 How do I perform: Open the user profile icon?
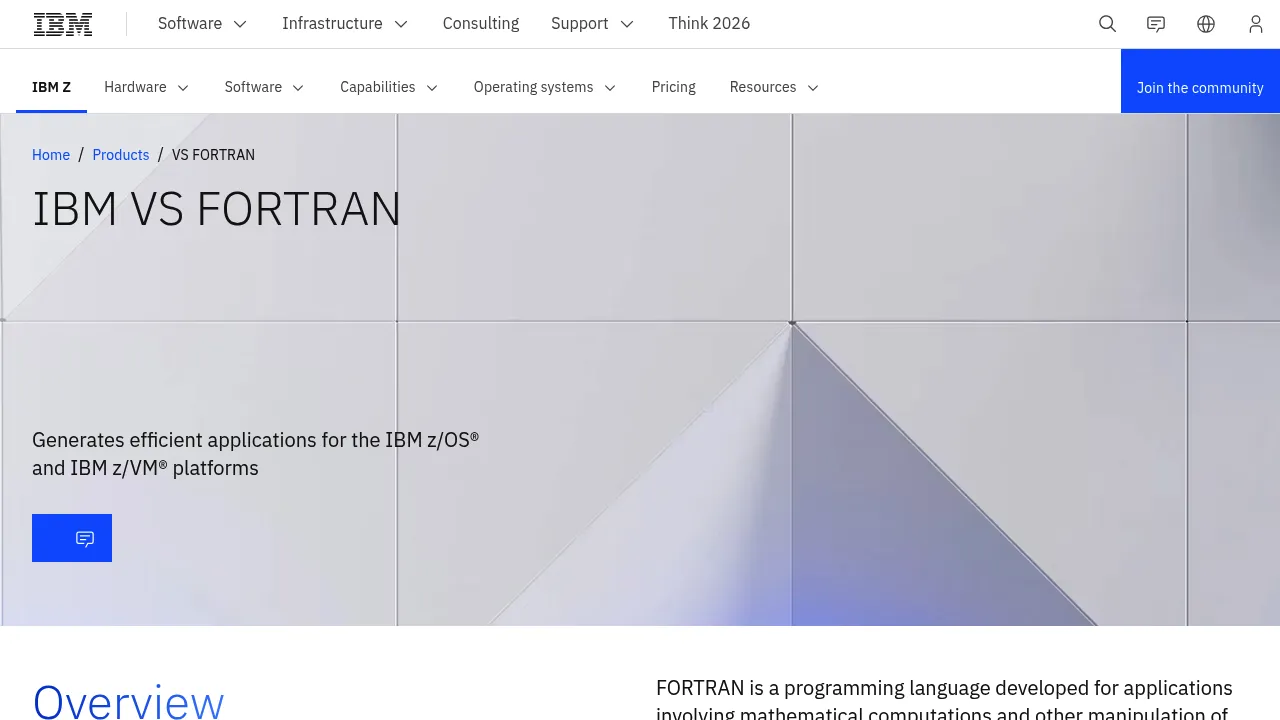click(1256, 24)
